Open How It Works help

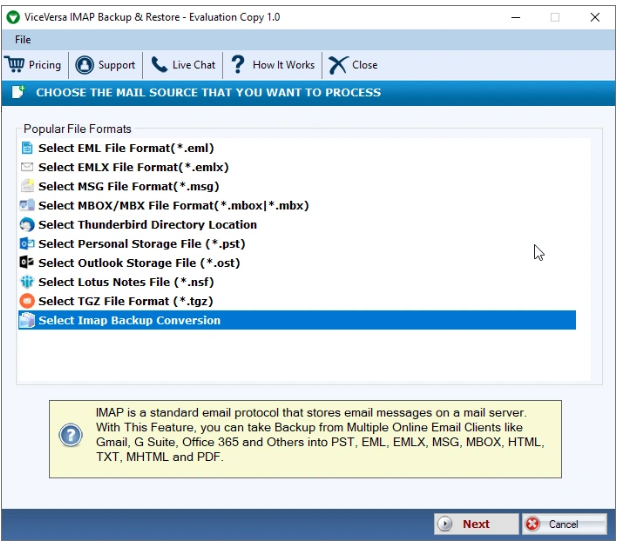point(273,65)
